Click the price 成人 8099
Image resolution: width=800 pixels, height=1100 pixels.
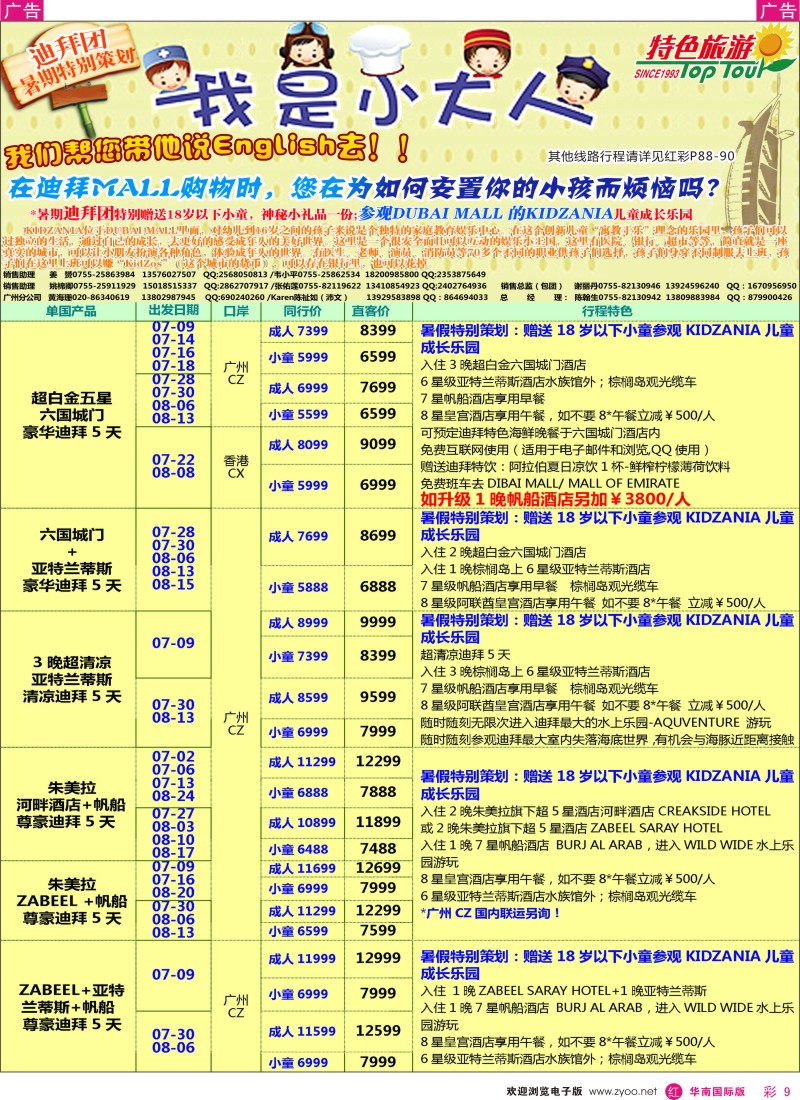[298, 445]
